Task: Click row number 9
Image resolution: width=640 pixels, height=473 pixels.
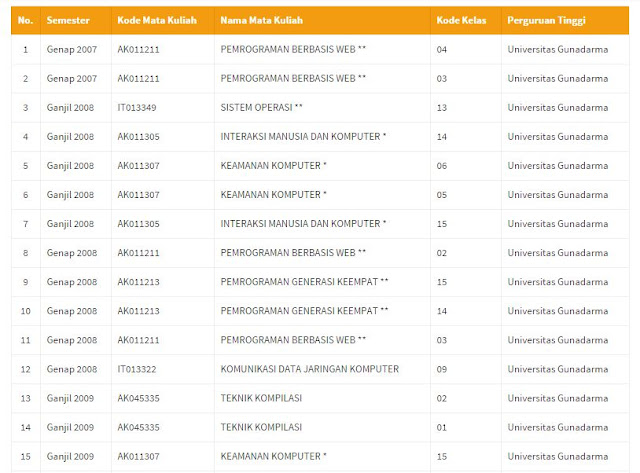Action: (x=25, y=282)
